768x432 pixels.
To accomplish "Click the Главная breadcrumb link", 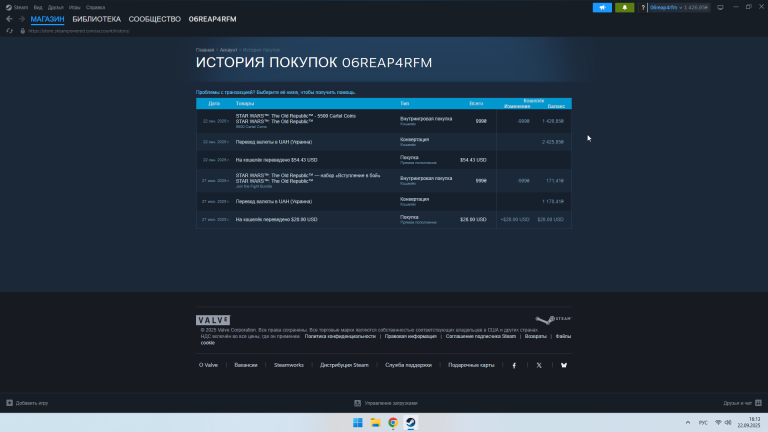I will (x=205, y=50).
